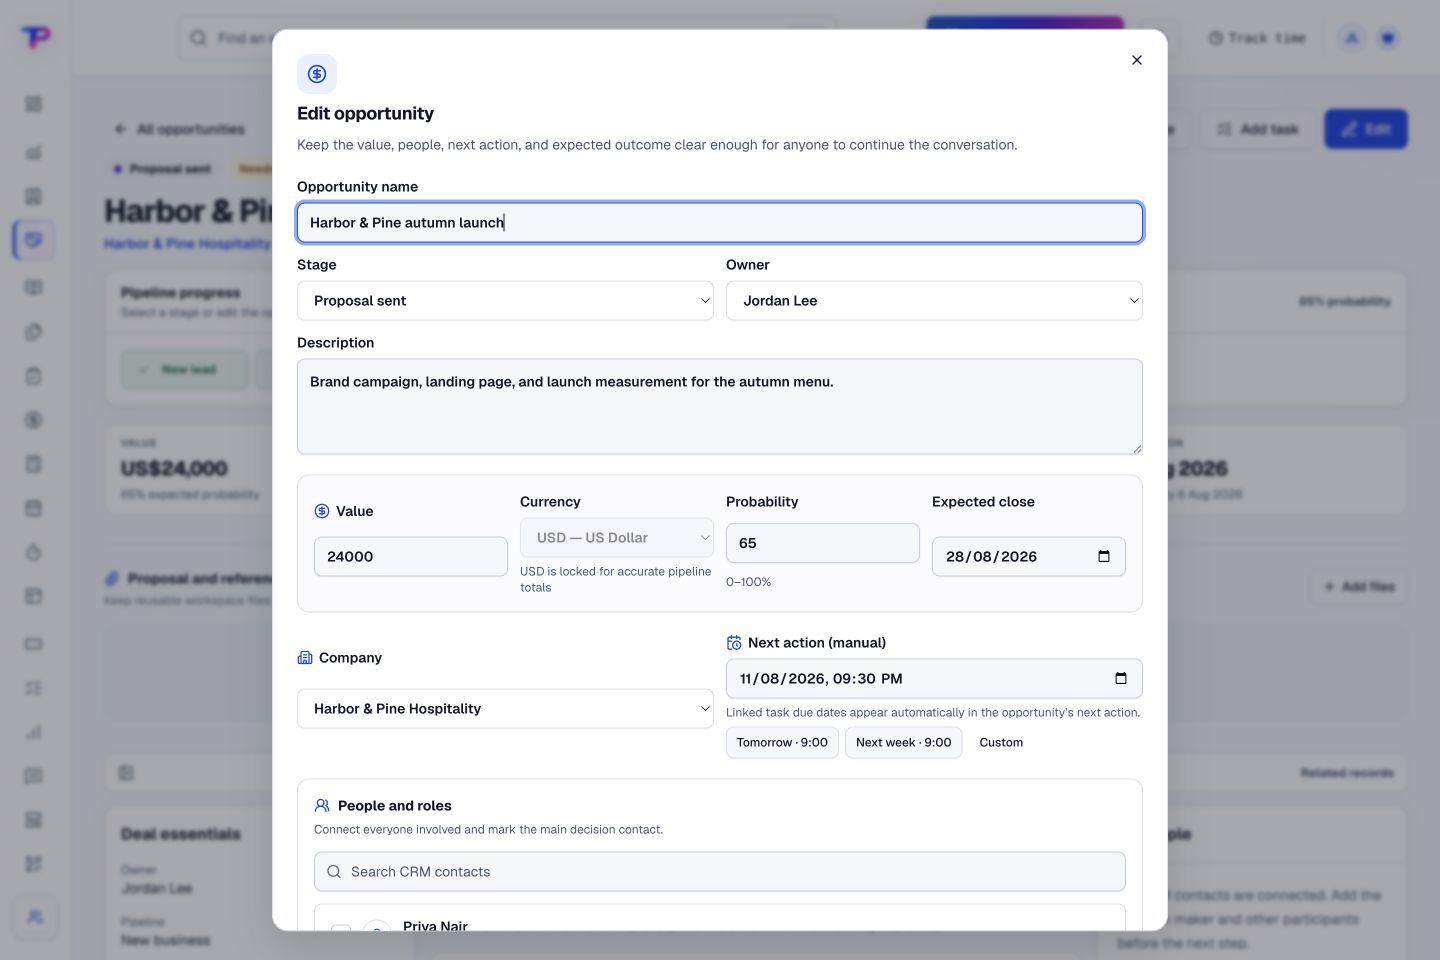1440x960 pixels.
Task: Click the Probability field showing 65
Action: tap(823, 543)
